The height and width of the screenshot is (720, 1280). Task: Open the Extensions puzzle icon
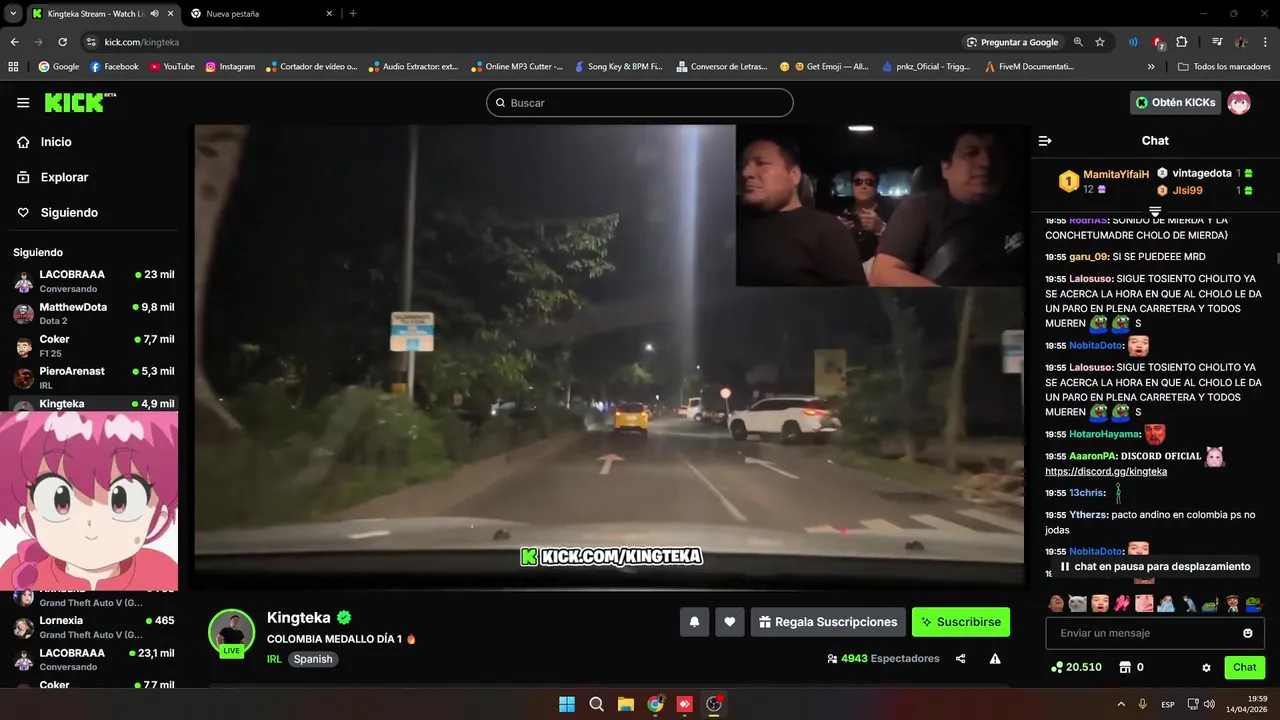click(x=1182, y=42)
